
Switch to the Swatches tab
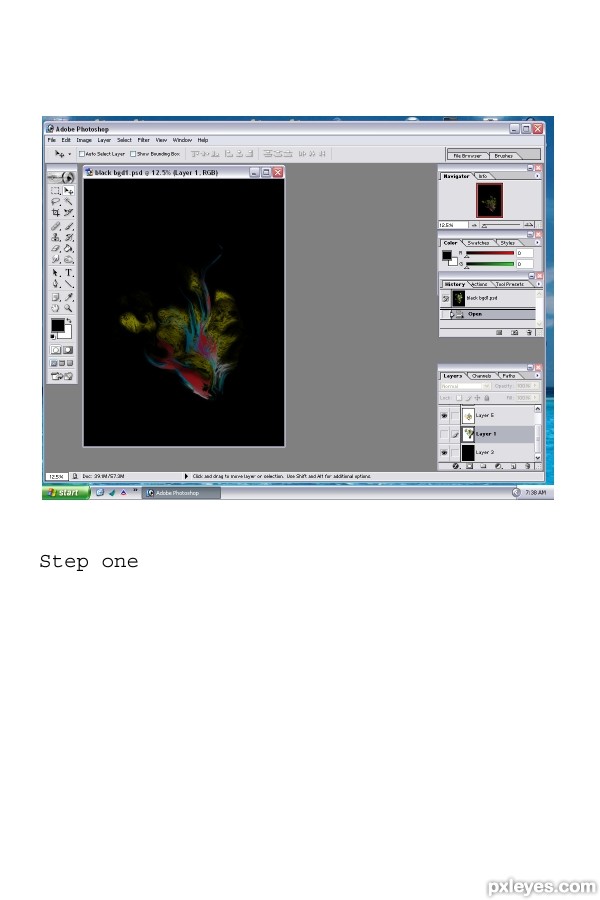478,243
